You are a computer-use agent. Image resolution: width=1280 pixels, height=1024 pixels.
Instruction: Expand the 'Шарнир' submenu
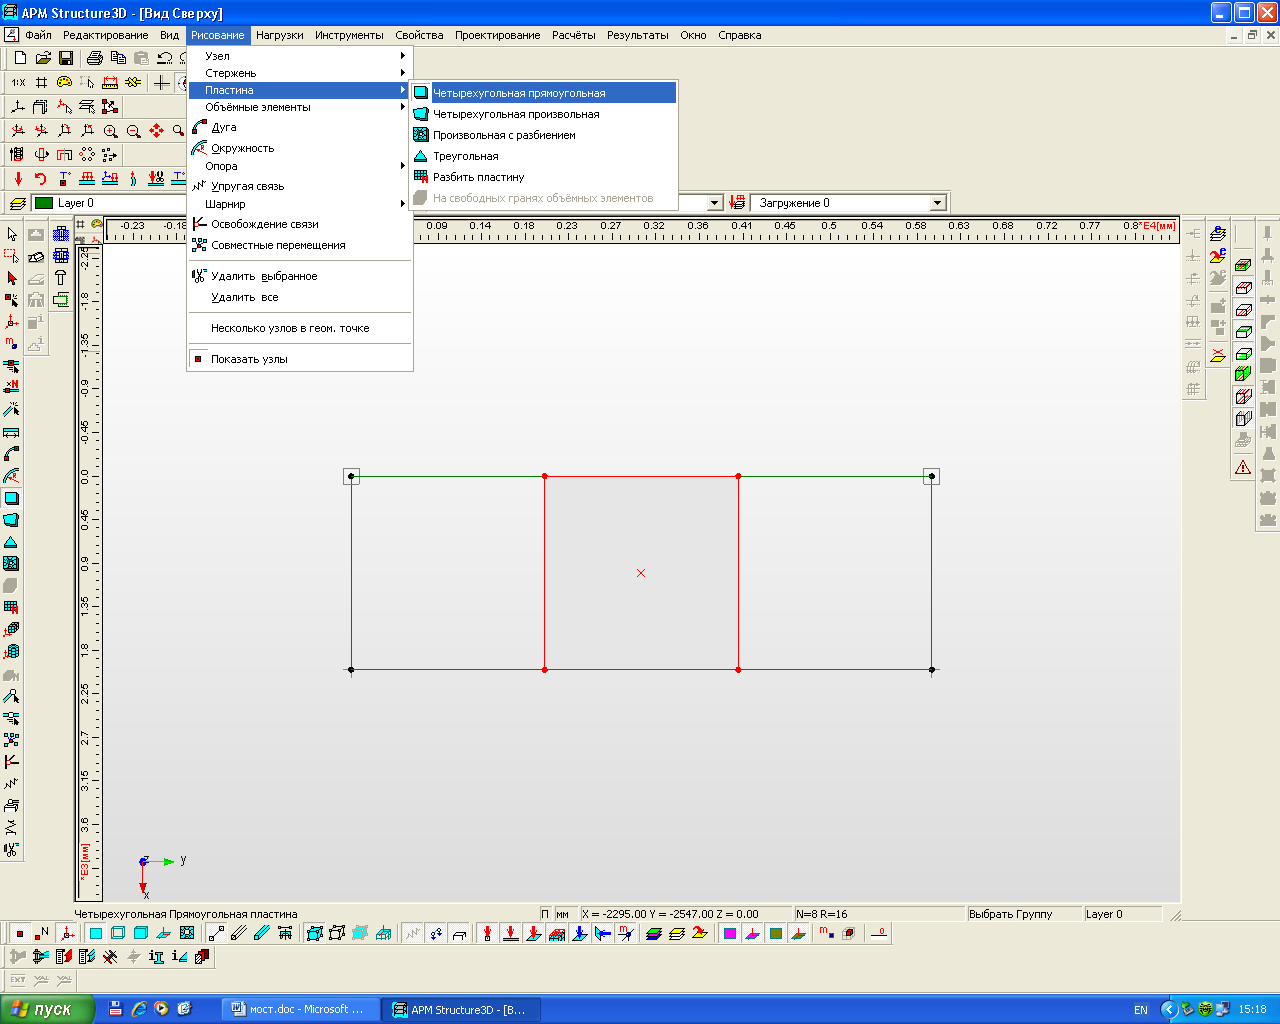[225, 204]
